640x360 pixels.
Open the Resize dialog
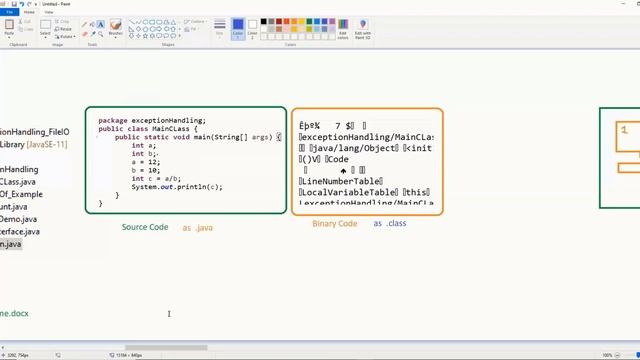63,29
